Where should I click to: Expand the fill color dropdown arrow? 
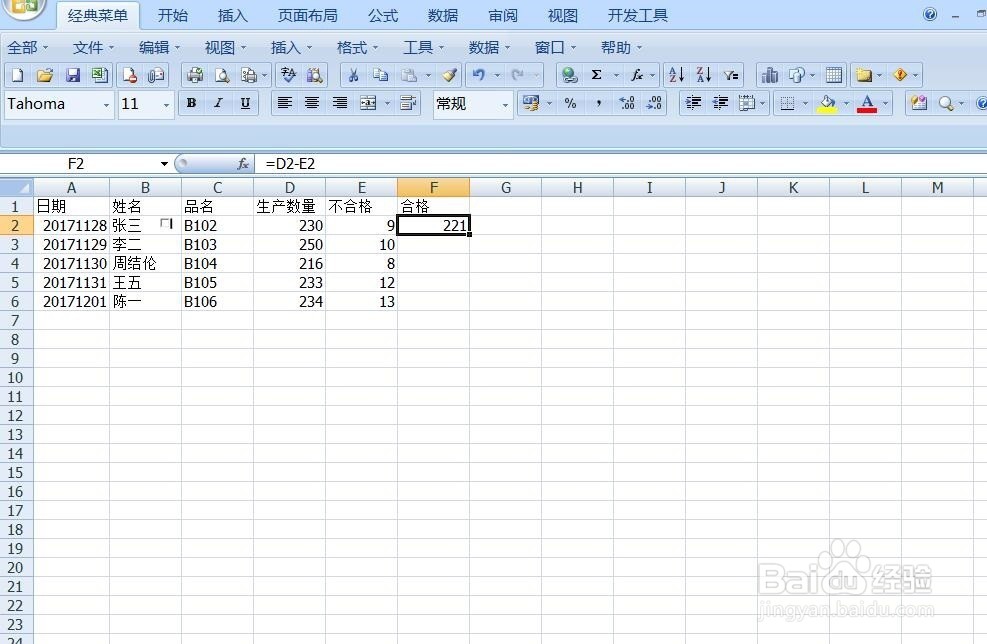tap(845, 103)
